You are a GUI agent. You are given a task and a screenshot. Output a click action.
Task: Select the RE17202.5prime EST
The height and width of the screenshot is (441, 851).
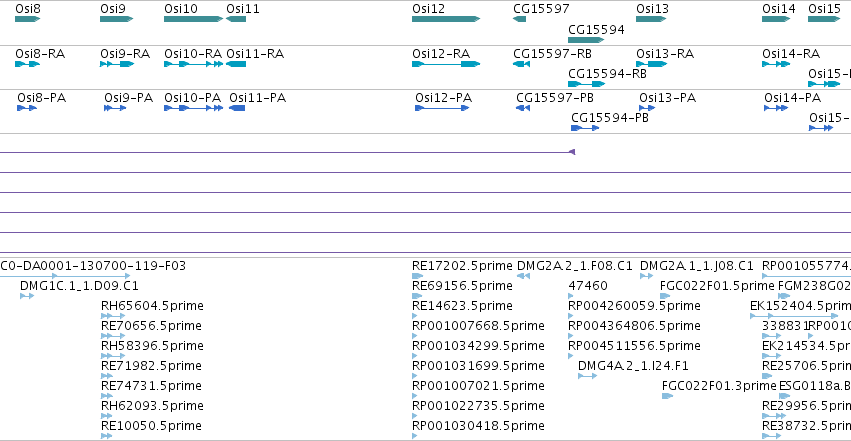(x=417, y=276)
